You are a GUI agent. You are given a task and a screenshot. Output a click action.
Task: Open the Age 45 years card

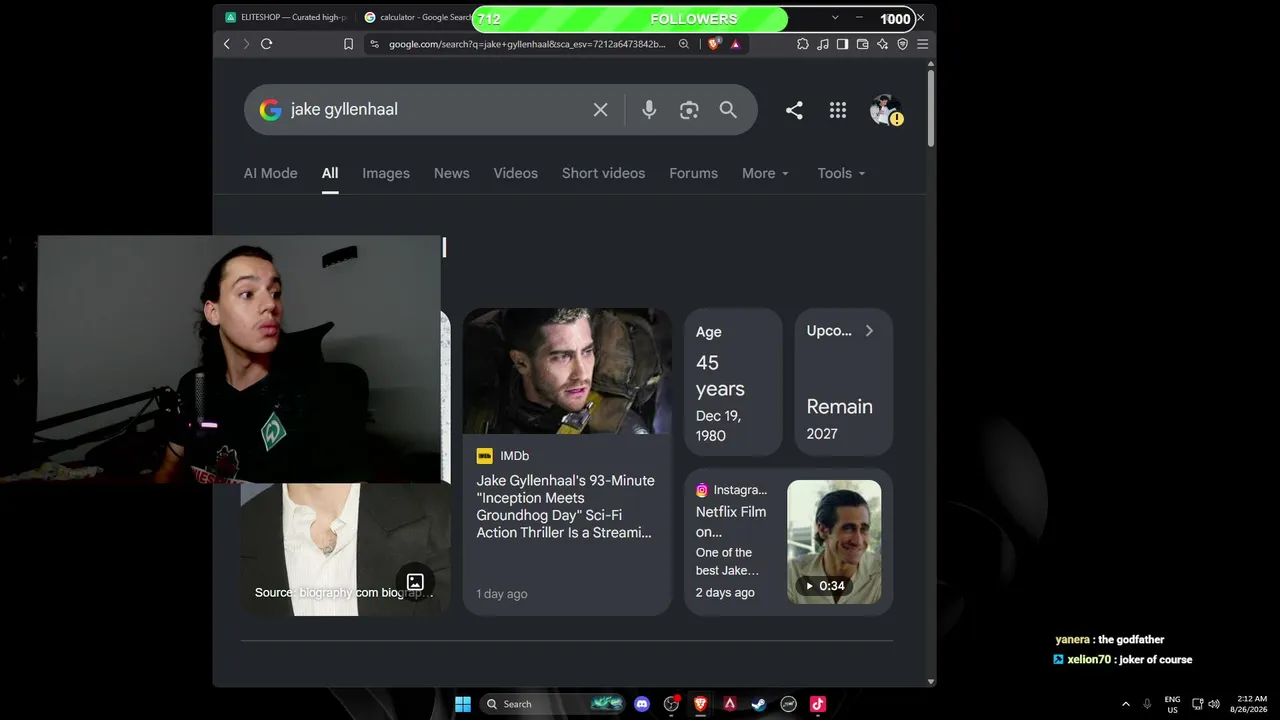click(x=733, y=382)
